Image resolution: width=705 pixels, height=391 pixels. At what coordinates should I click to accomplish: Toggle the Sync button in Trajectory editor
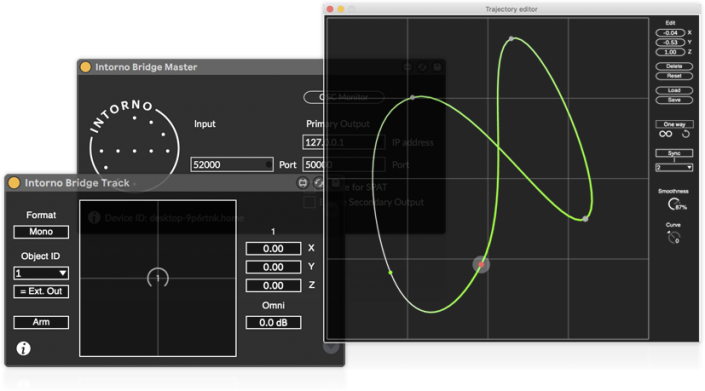pos(674,153)
